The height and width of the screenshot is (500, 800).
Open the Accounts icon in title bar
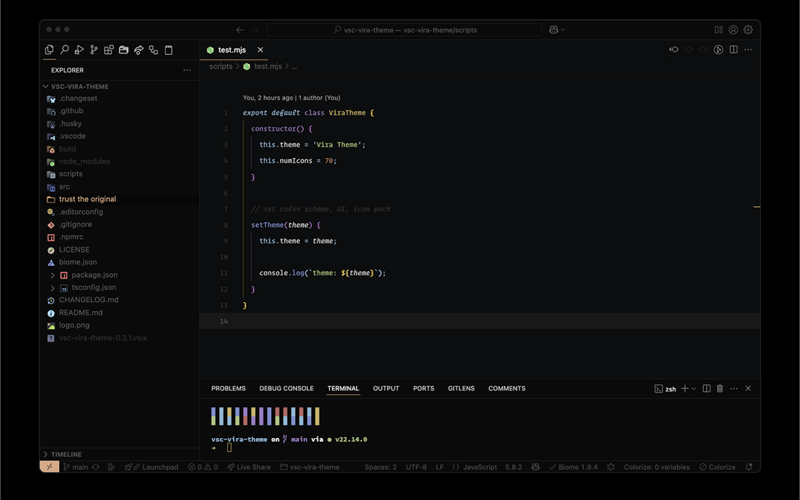(x=733, y=30)
